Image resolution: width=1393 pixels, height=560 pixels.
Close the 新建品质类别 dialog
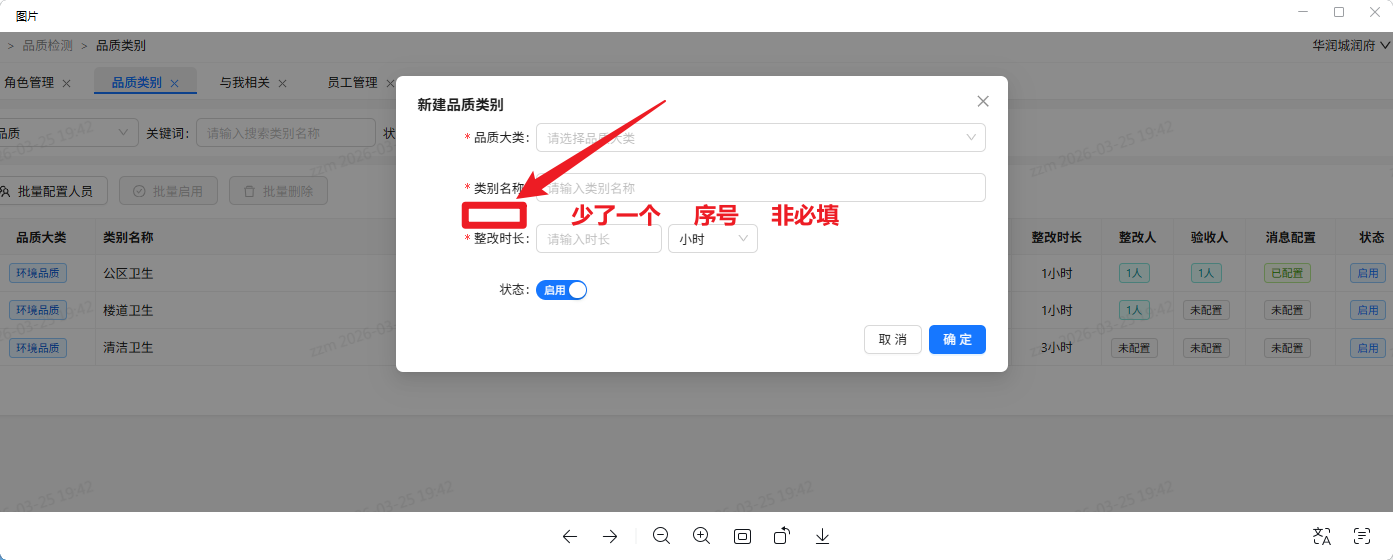983,101
